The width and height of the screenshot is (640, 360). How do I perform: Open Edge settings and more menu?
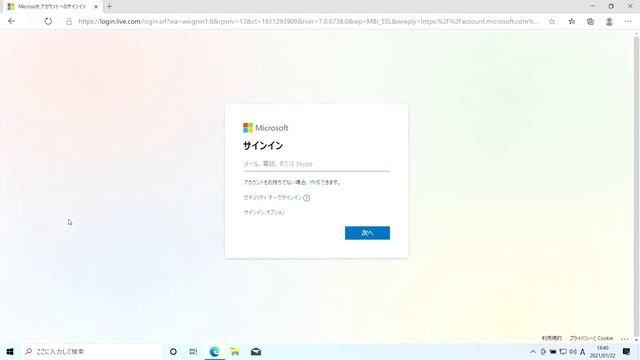click(x=628, y=21)
